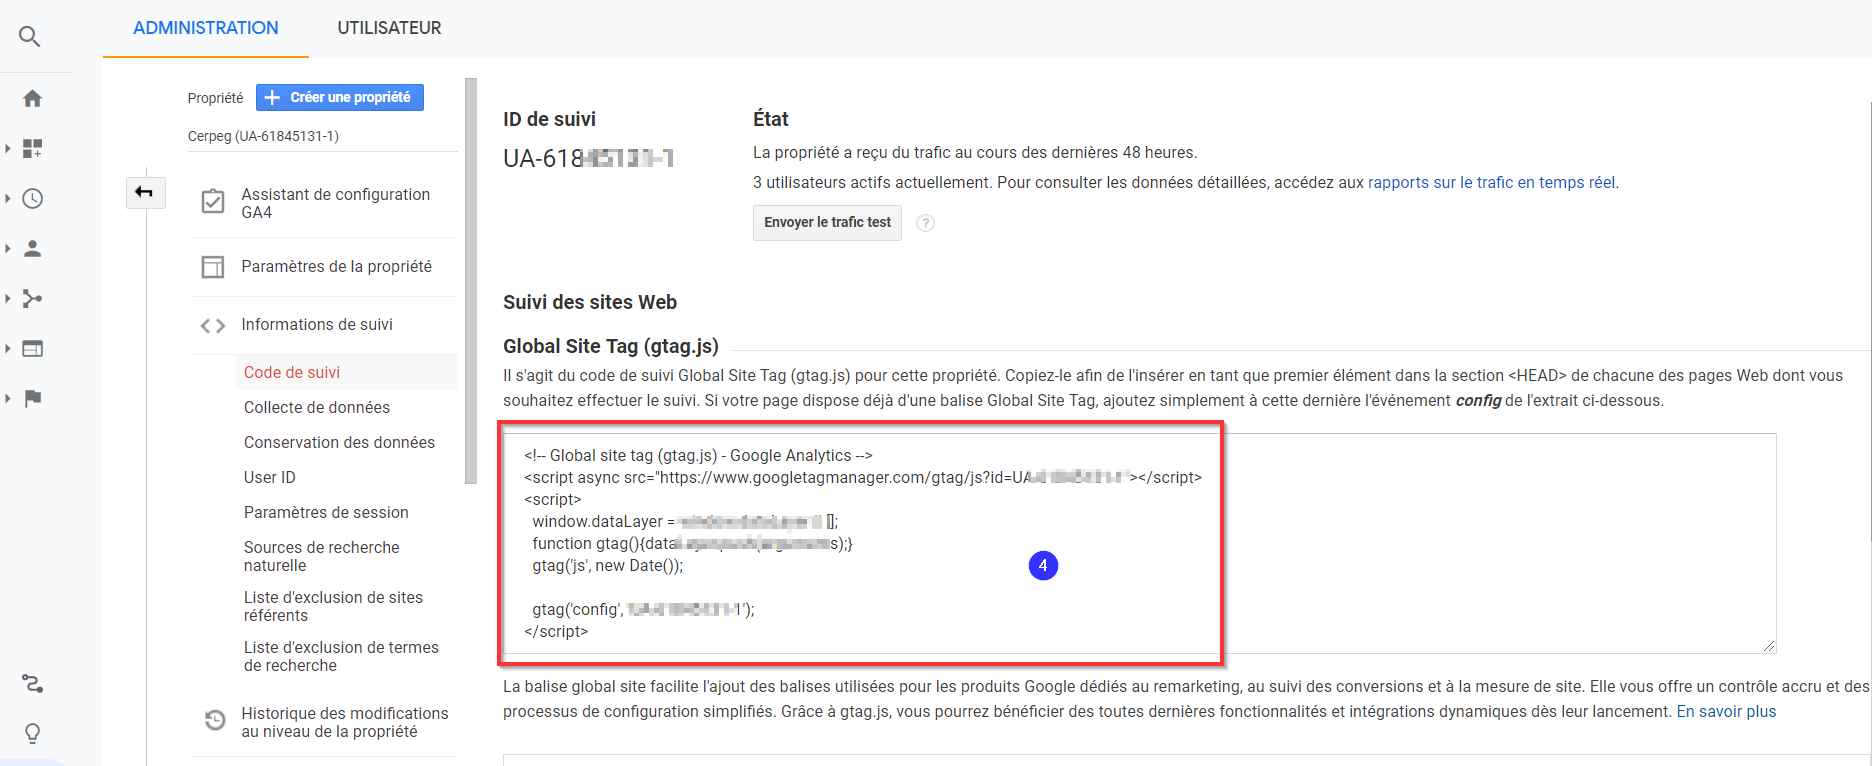Go to the Home icon in sidebar
The image size is (1872, 766).
click(32, 98)
